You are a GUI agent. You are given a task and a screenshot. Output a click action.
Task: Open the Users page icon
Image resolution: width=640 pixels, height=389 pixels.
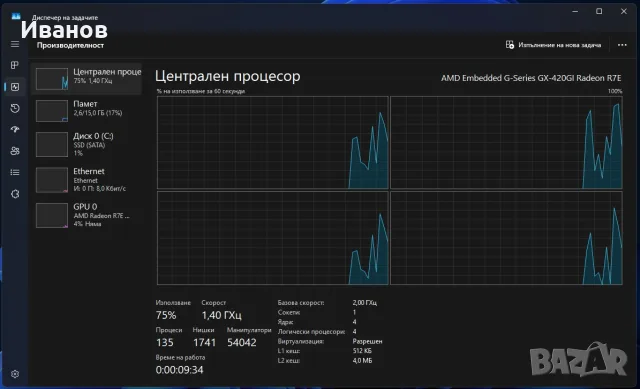pyautogui.click(x=15, y=151)
